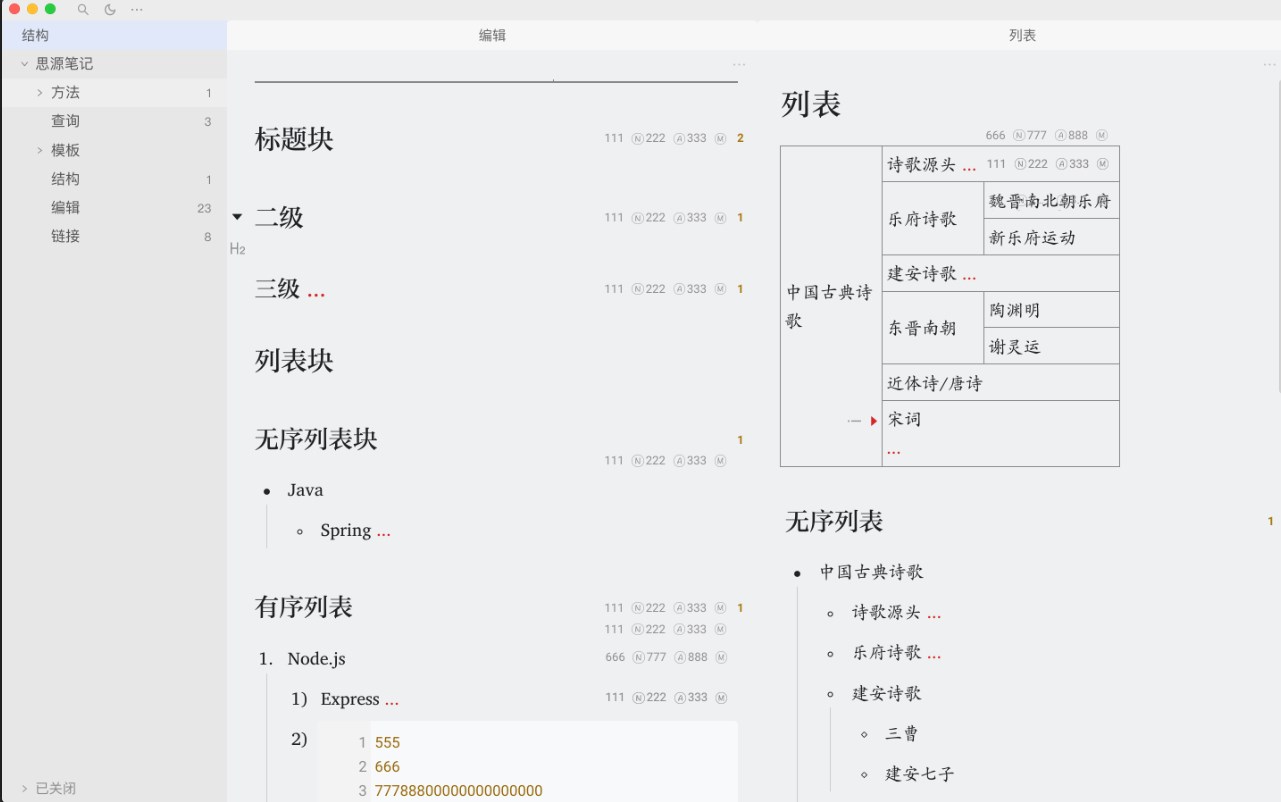Toggle dark mode with the moon icon
This screenshot has height=802, width=1281.
[110, 10]
